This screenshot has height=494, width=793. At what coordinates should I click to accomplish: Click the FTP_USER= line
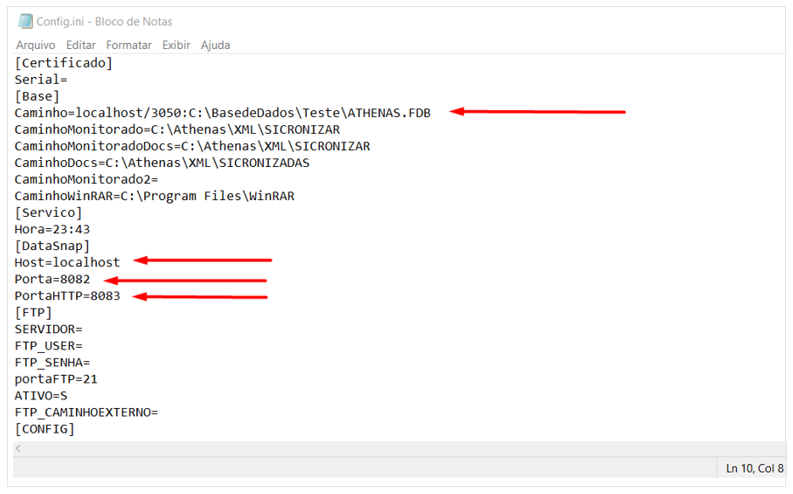coord(49,346)
